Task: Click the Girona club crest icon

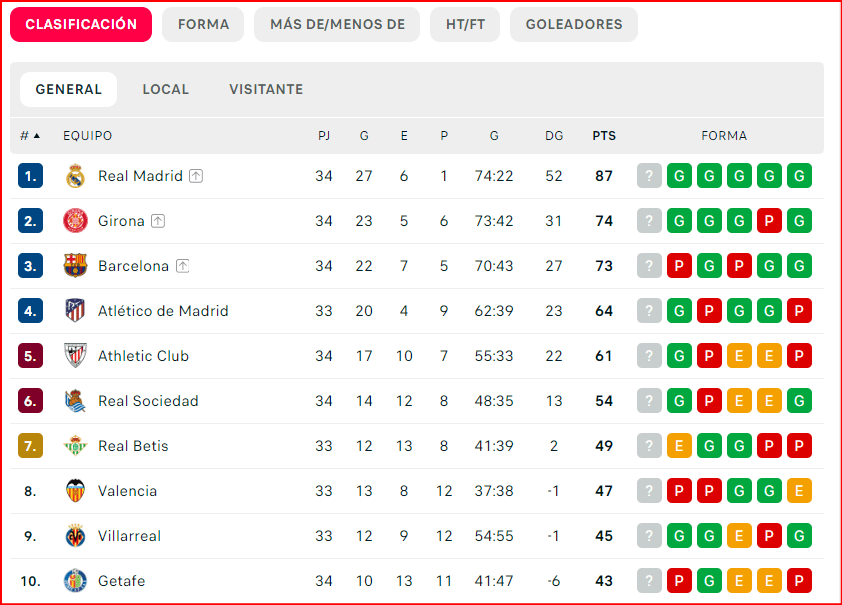Action: (76, 221)
